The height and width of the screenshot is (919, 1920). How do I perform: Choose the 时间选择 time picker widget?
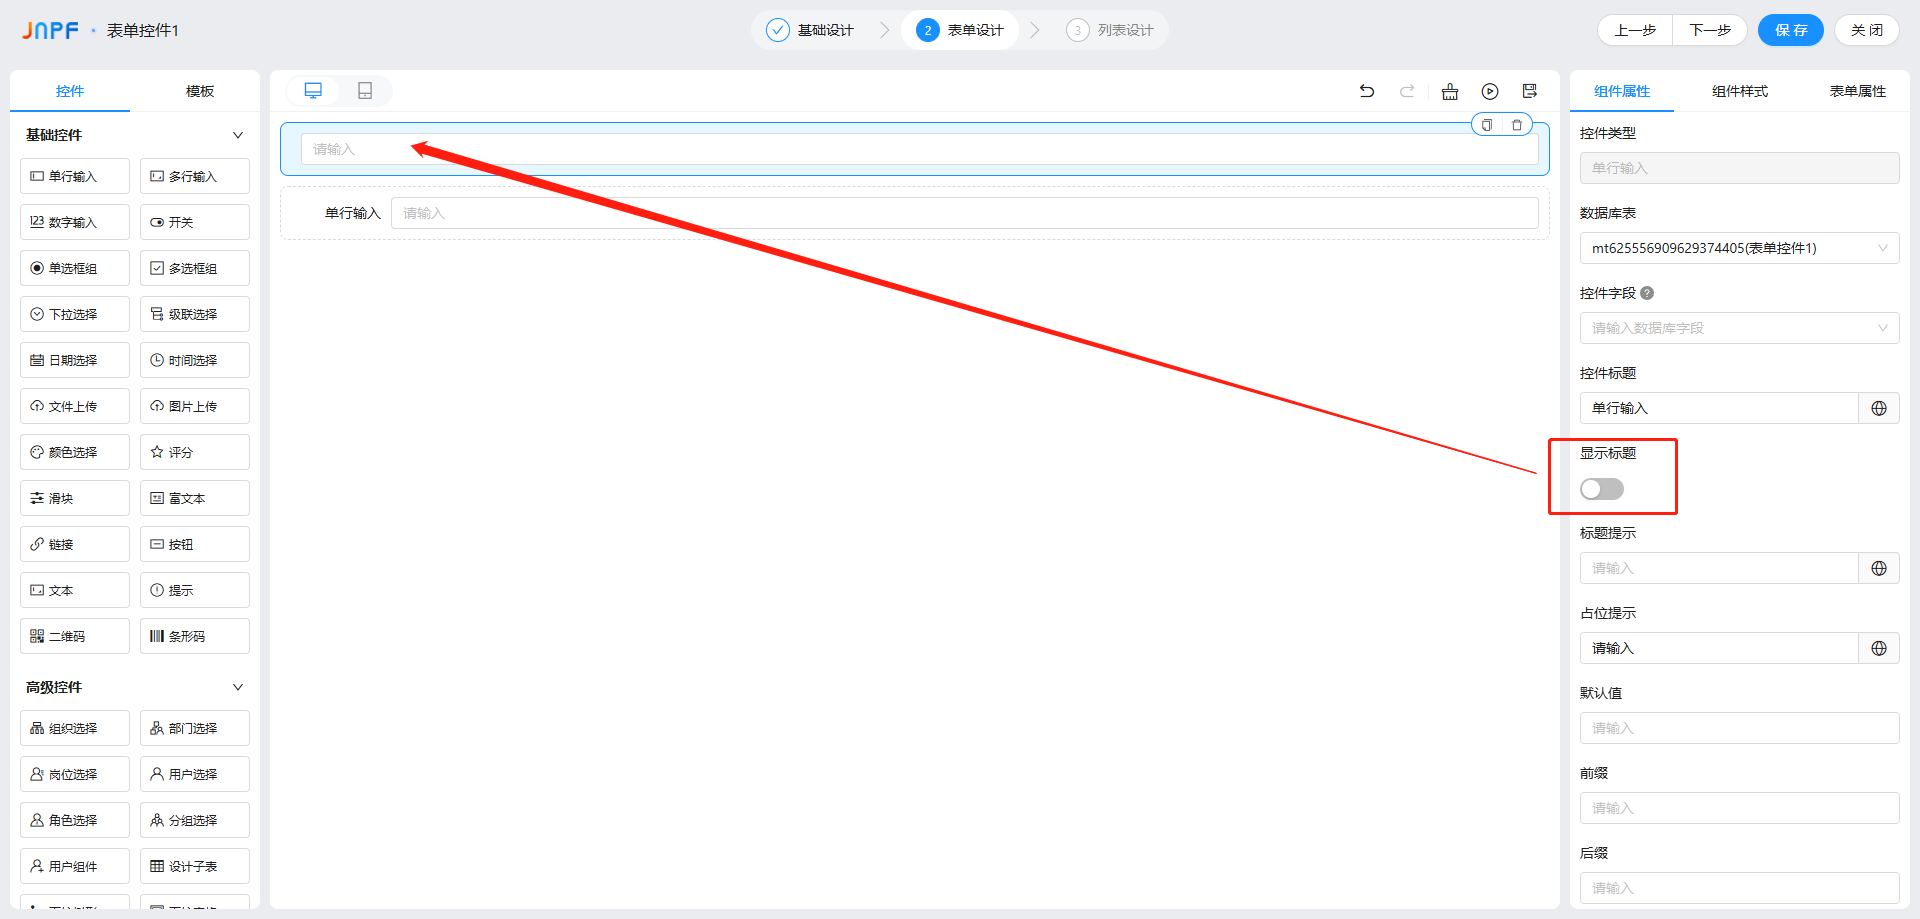coord(195,360)
